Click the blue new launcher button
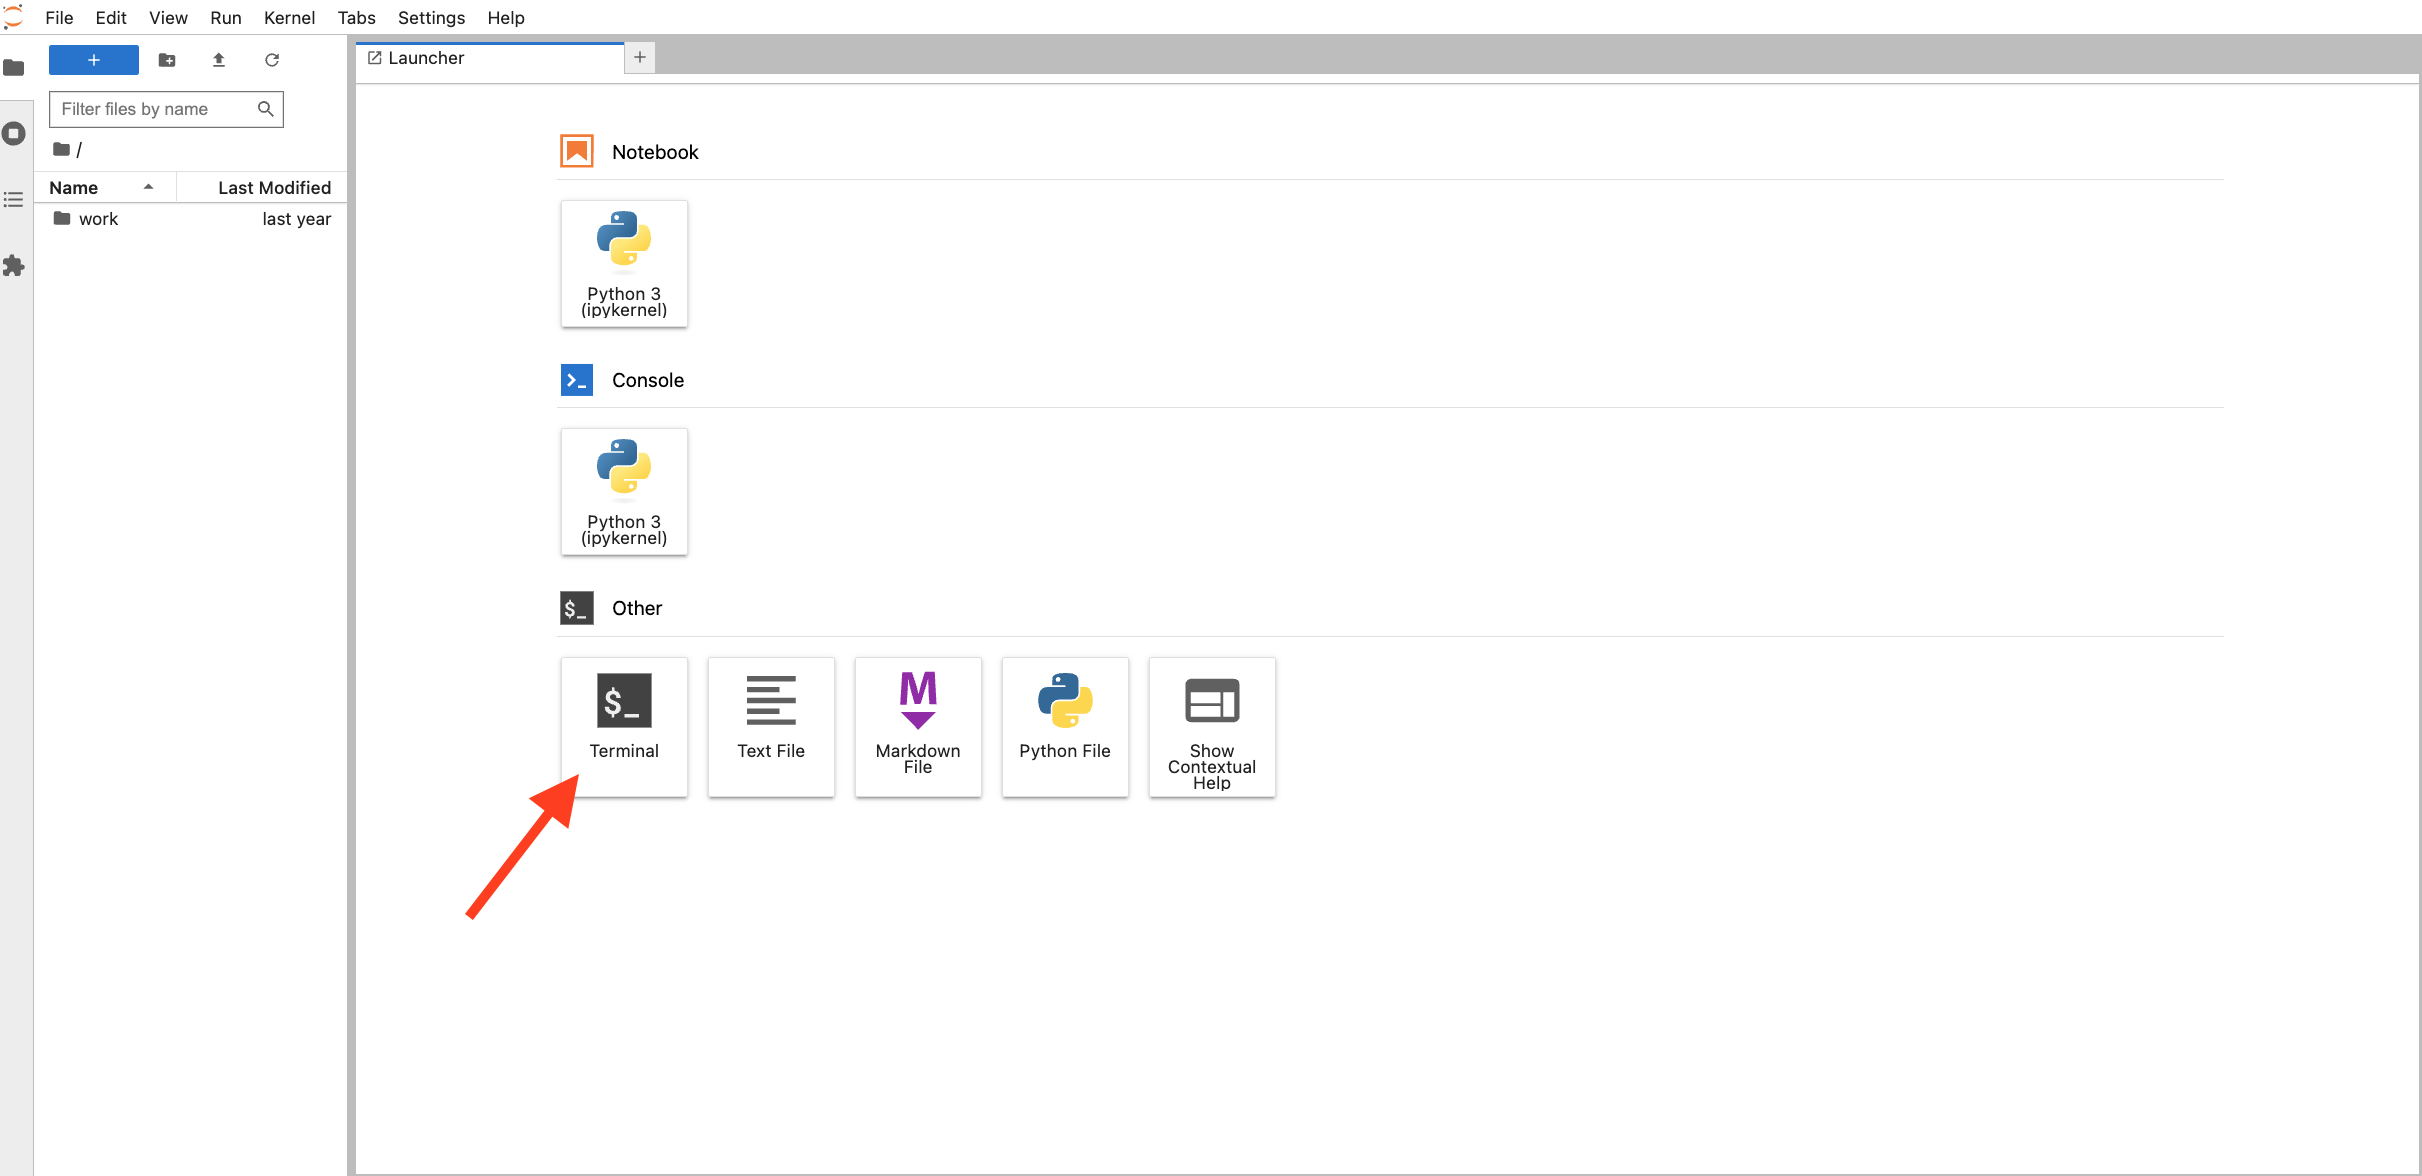This screenshot has height=1176, width=2422. click(93, 60)
